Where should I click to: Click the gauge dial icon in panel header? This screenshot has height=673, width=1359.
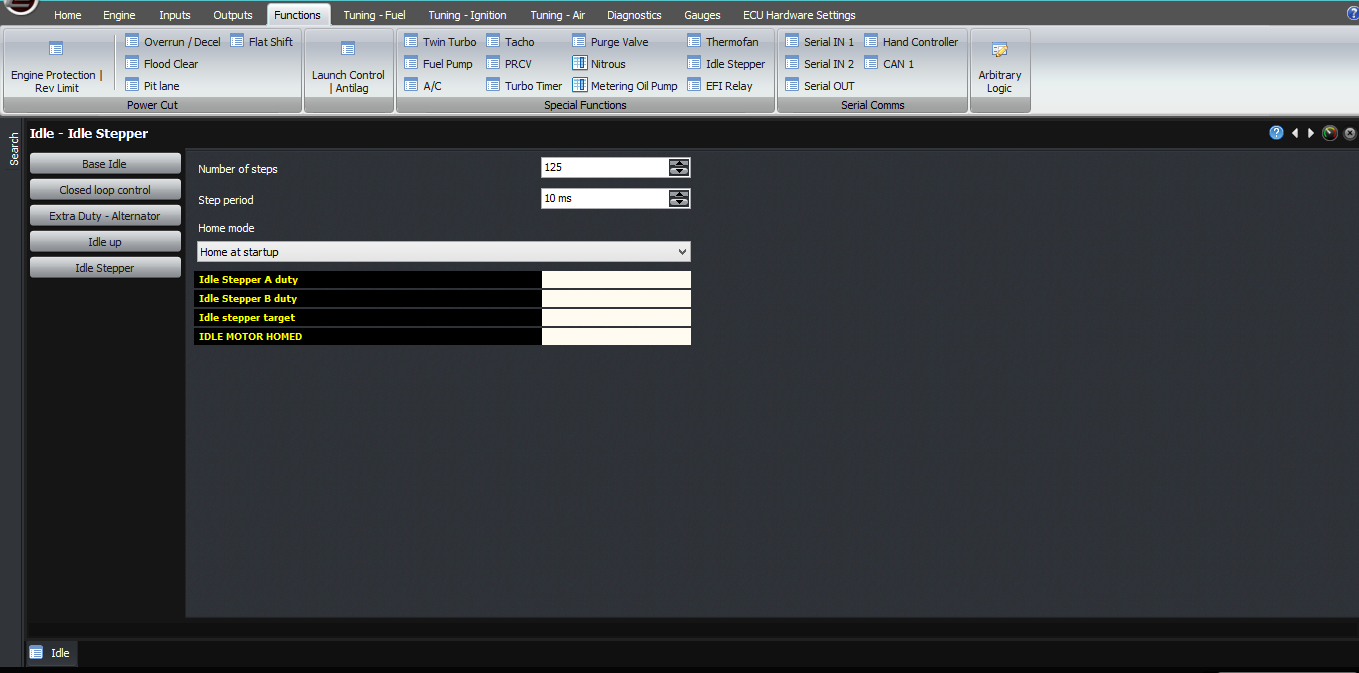point(1330,133)
